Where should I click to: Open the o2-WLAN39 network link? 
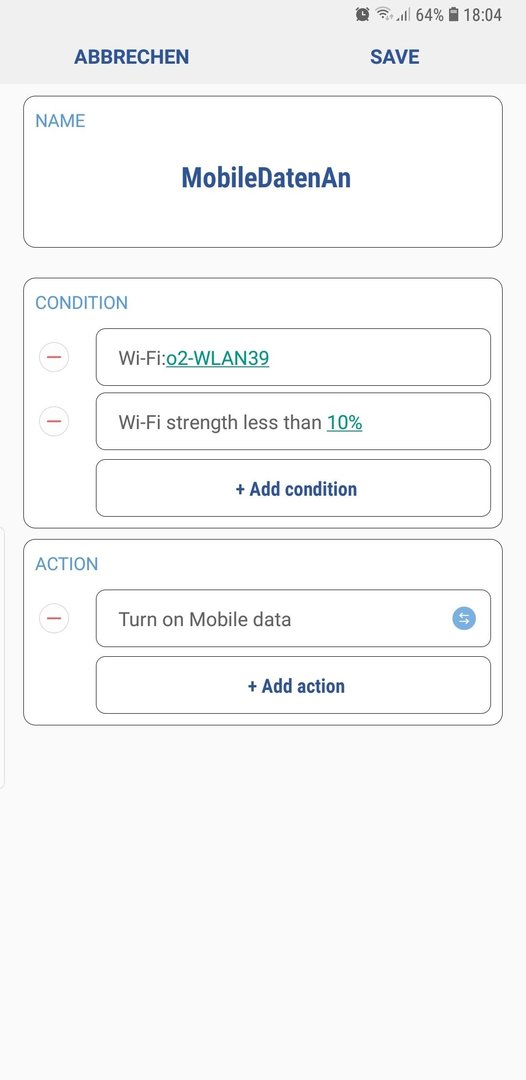[x=218, y=358]
